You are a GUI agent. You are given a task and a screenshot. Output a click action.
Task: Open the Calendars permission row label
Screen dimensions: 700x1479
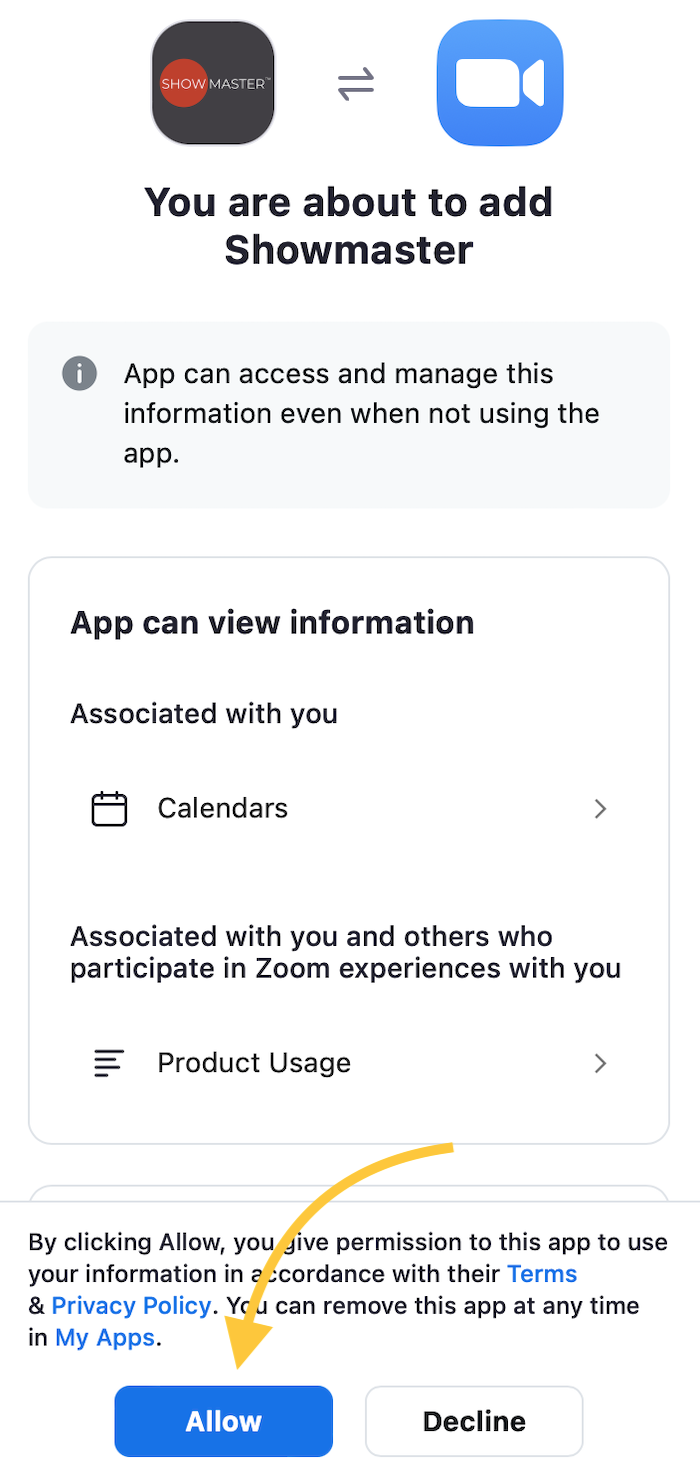coord(223,808)
